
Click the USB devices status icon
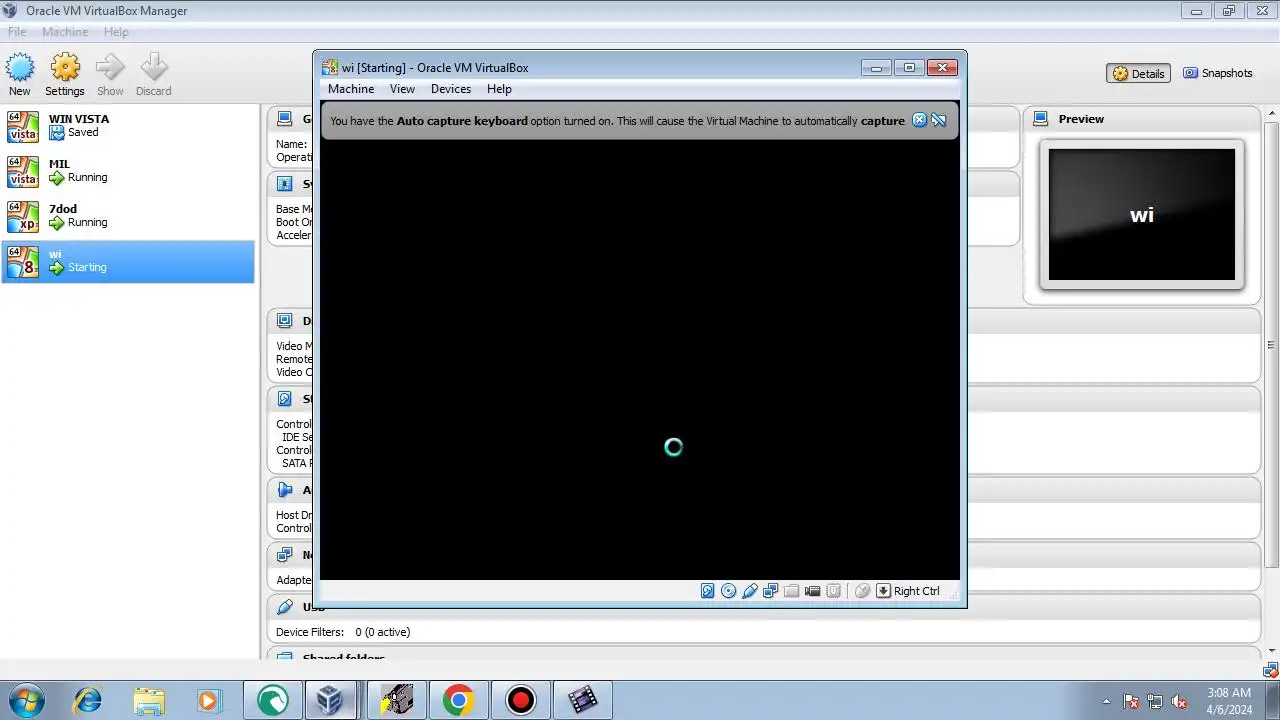click(x=749, y=591)
